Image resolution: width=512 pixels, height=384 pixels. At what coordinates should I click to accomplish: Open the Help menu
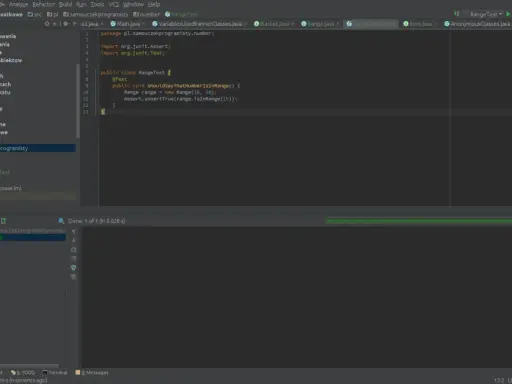pyautogui.click(x=154, y=4)
